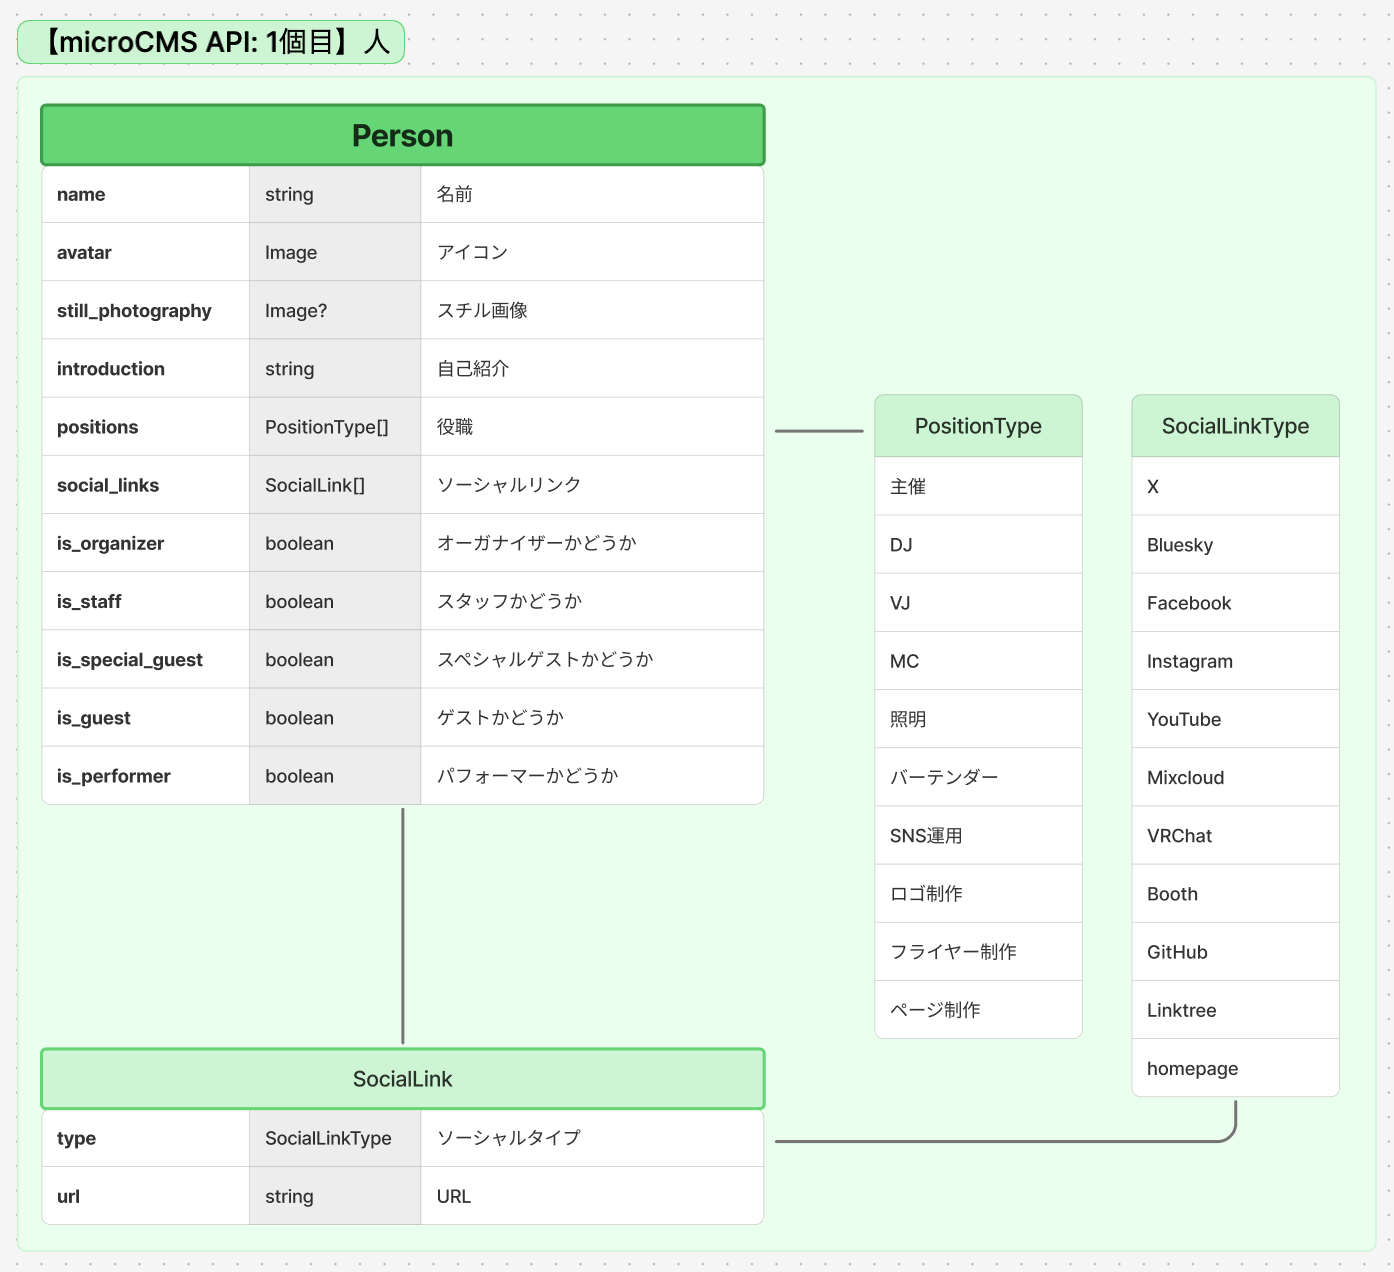Screen dimensions: 1394x1272
Task: Click the SocialLinkType enum header
Action: click(1235, 425)
